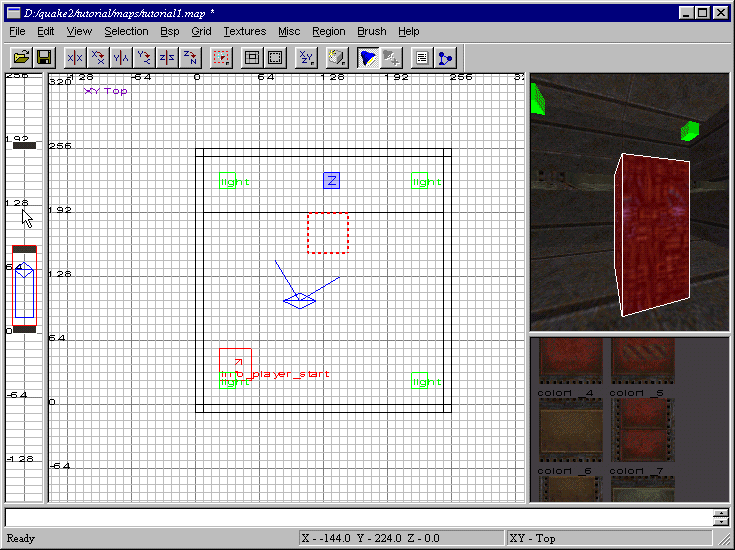Click the console scroll down arrow

720,522
